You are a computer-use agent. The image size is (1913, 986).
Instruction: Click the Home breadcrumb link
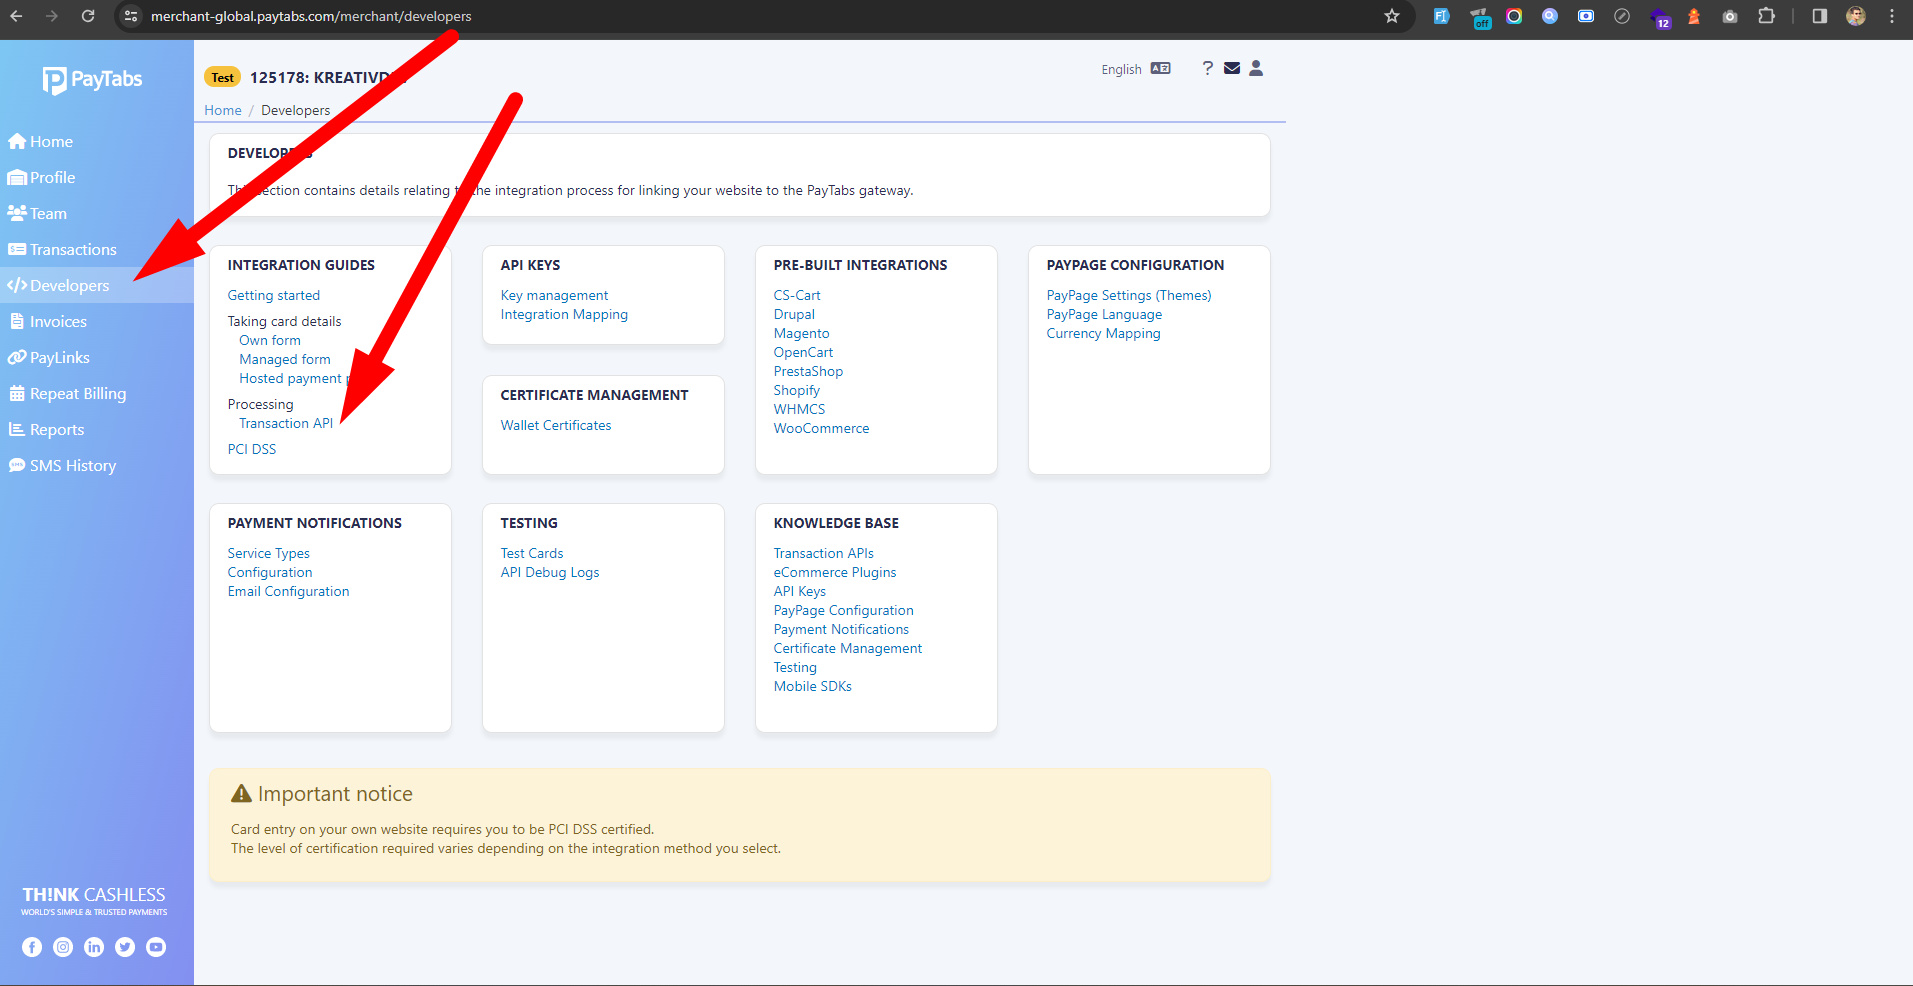223,110
